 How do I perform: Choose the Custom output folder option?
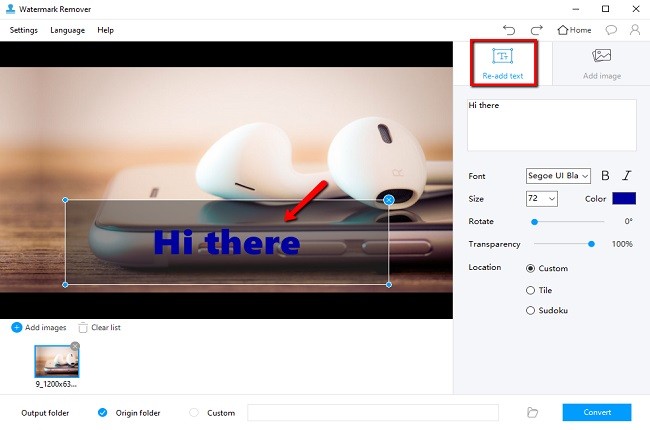point(194,413)
